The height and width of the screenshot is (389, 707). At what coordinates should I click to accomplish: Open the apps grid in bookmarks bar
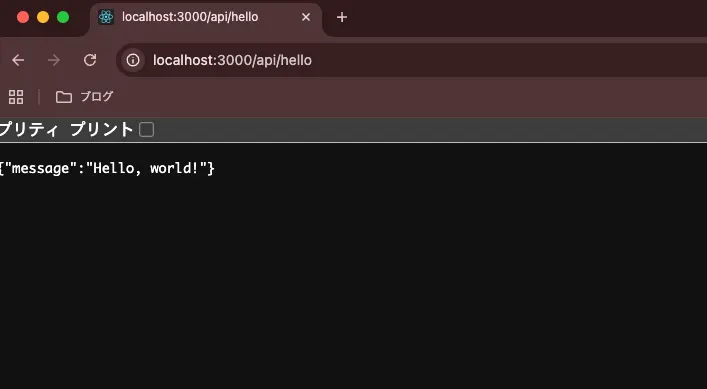coord(16,96)
